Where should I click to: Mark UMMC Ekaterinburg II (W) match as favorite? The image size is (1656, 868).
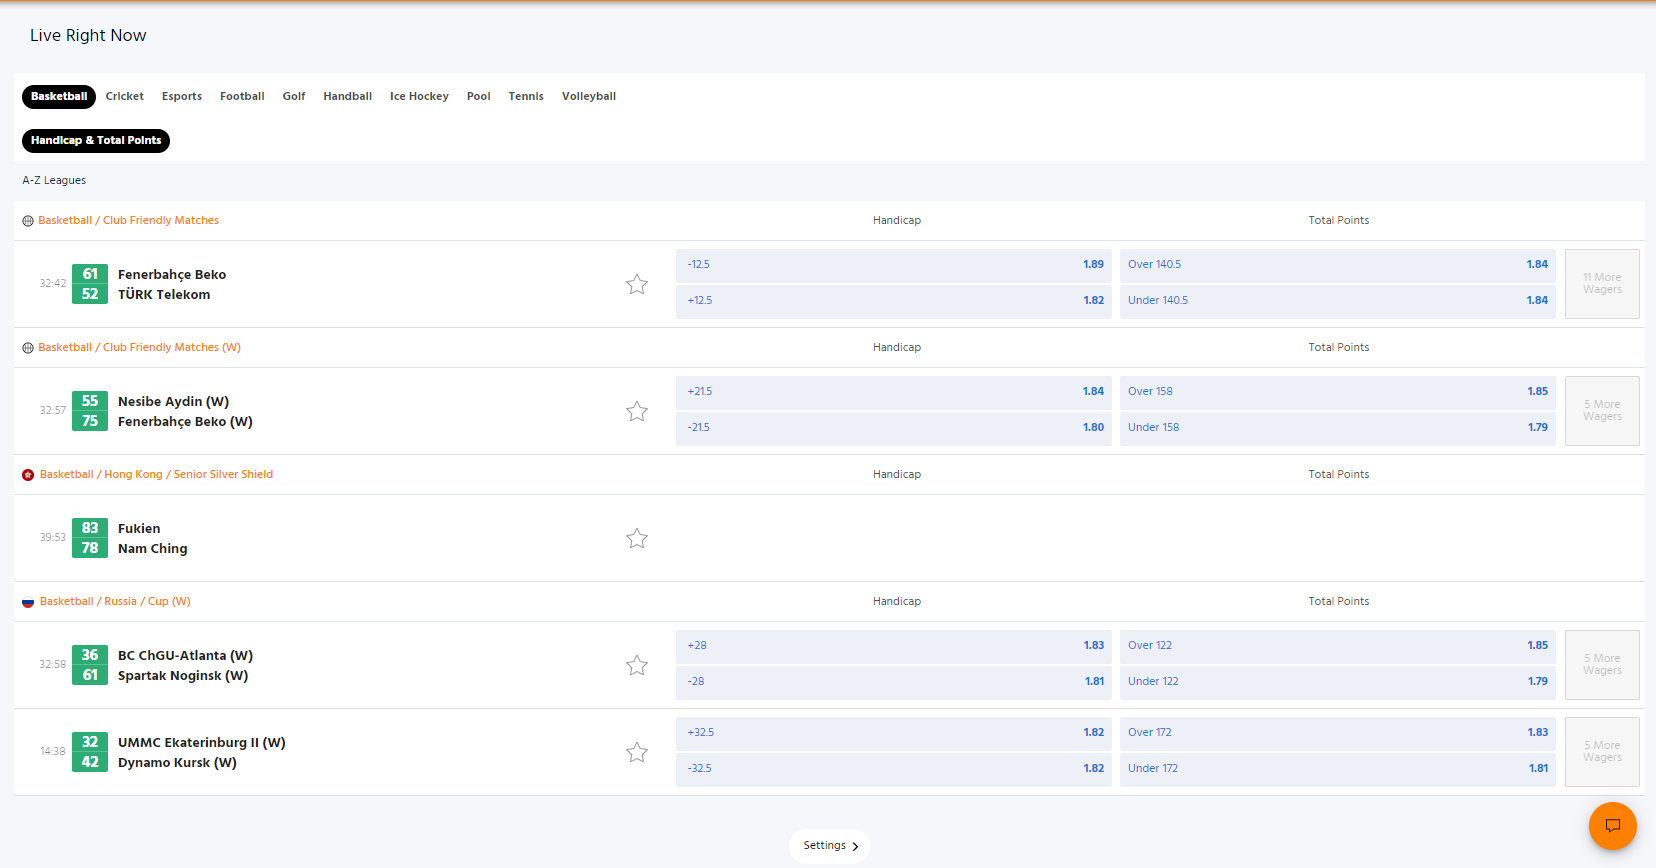click(637, 752)
